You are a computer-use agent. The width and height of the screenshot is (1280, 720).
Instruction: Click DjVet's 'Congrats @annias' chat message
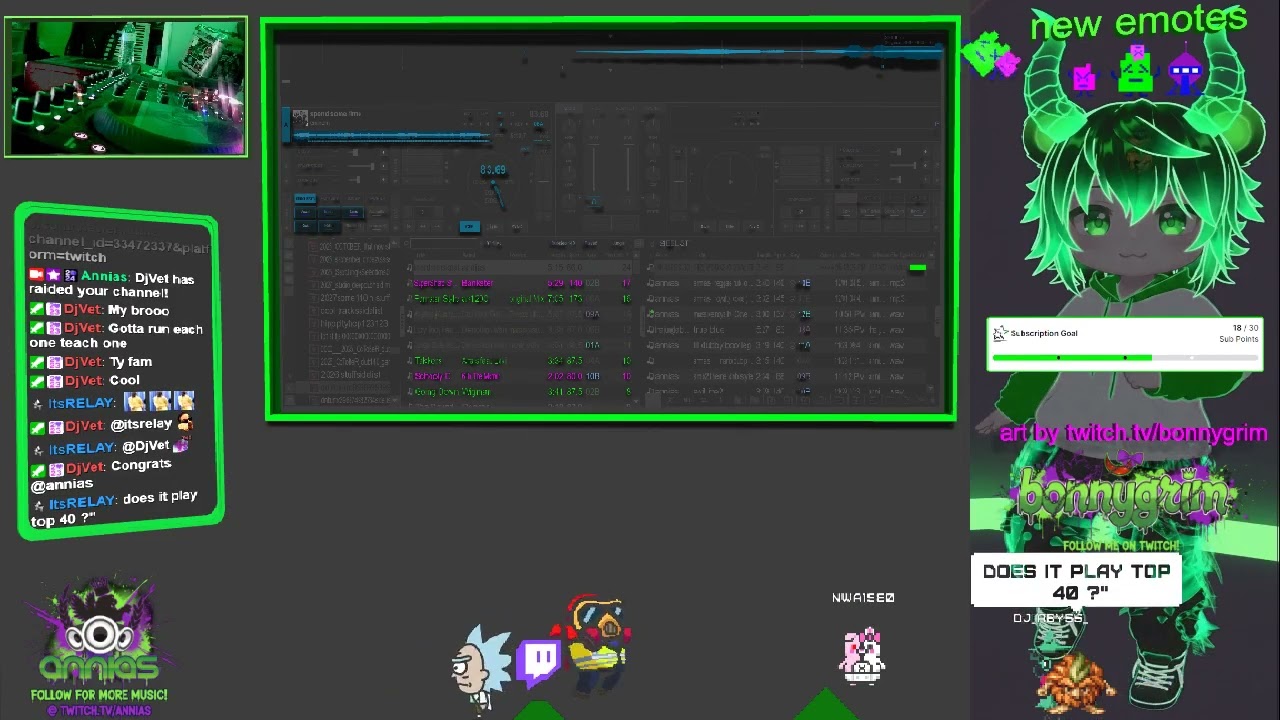(x=101, y=474)
